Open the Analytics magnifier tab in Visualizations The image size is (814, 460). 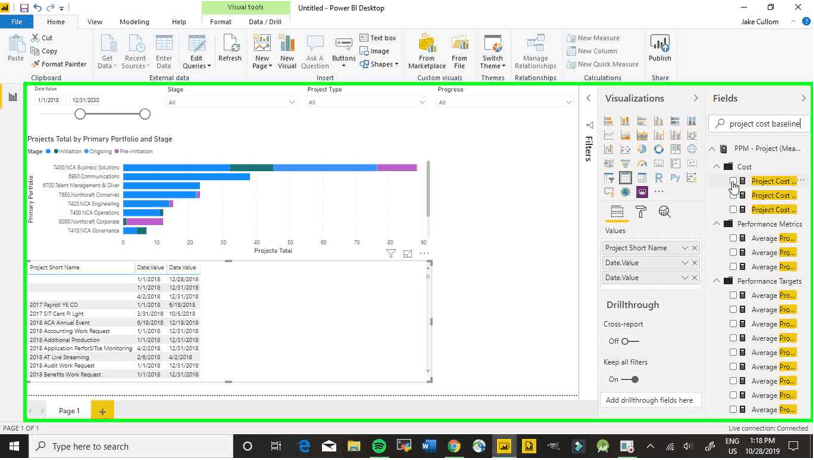664,211
